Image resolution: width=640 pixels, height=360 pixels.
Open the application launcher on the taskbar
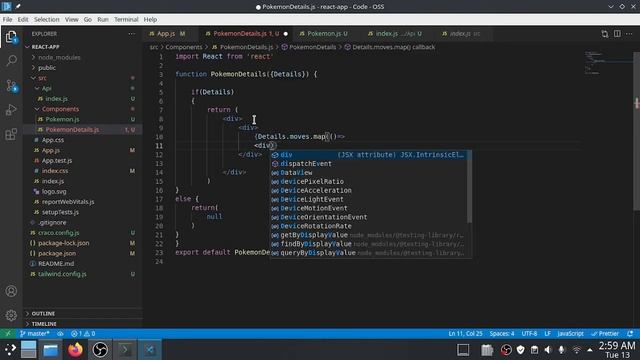click(10, 350)
